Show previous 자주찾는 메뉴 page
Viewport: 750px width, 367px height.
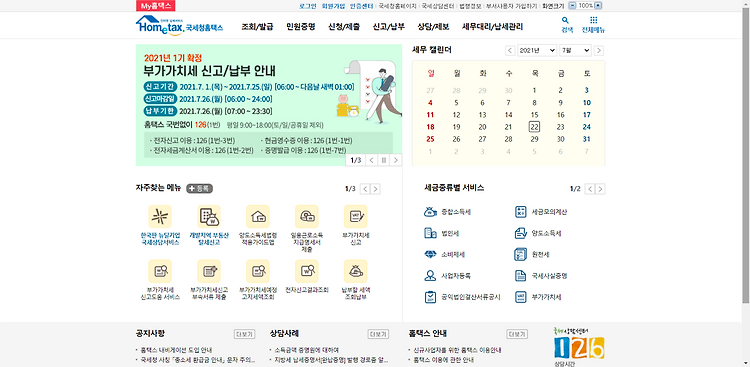tap(365, 189)
